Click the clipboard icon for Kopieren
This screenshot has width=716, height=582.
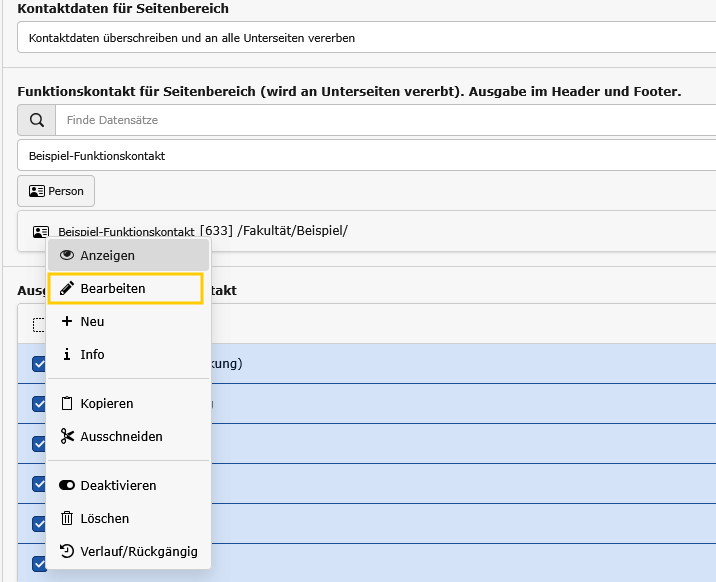point(67,404)
